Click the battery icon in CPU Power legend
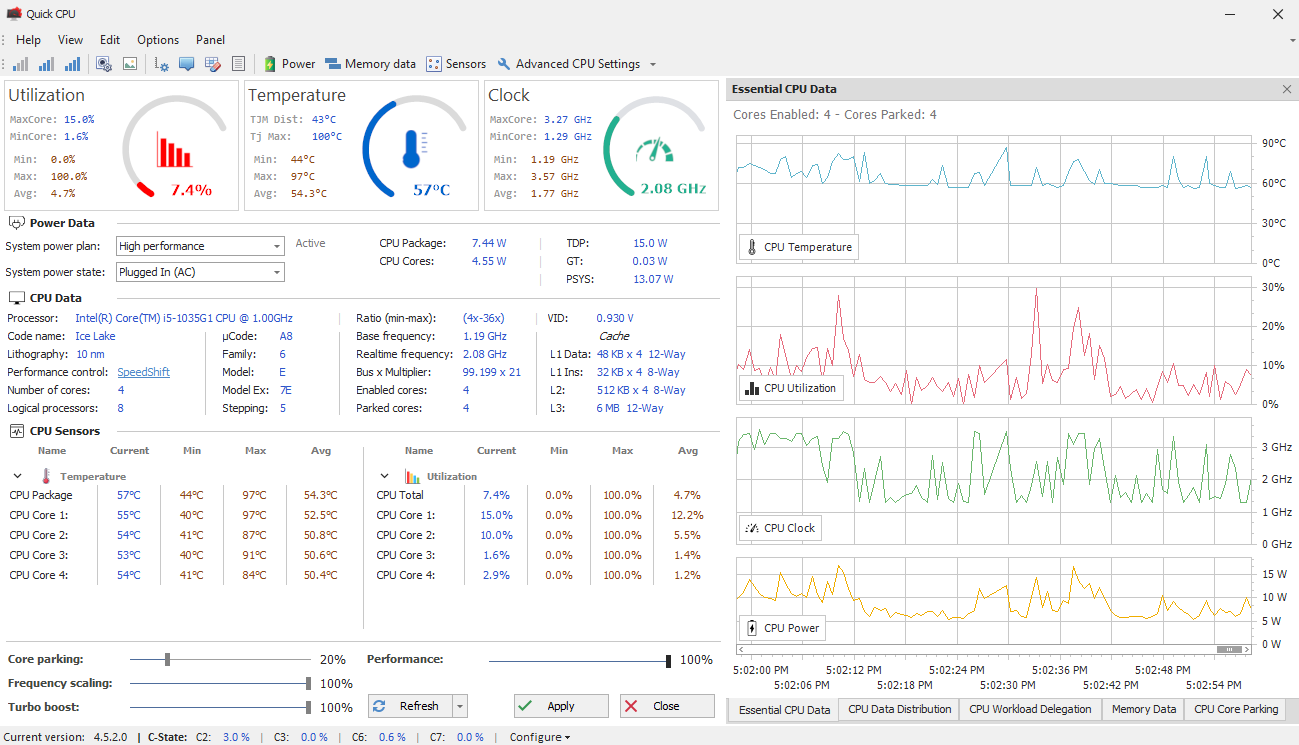Viewport: 1299px width, 745px height. click(x=752, y=628)
